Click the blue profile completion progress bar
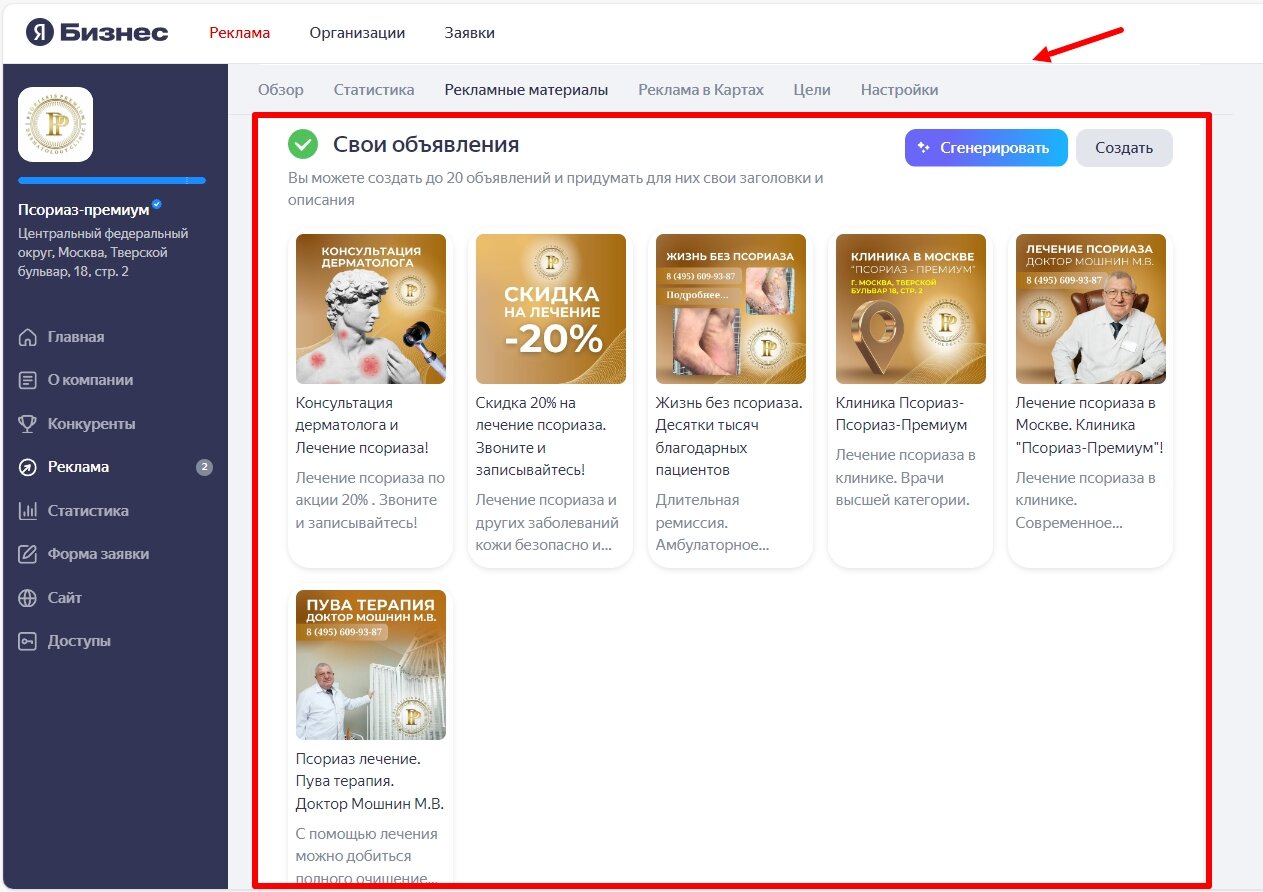Viewport: 1263px width, 892px height. pyautogui.click(x=112, y=180)
